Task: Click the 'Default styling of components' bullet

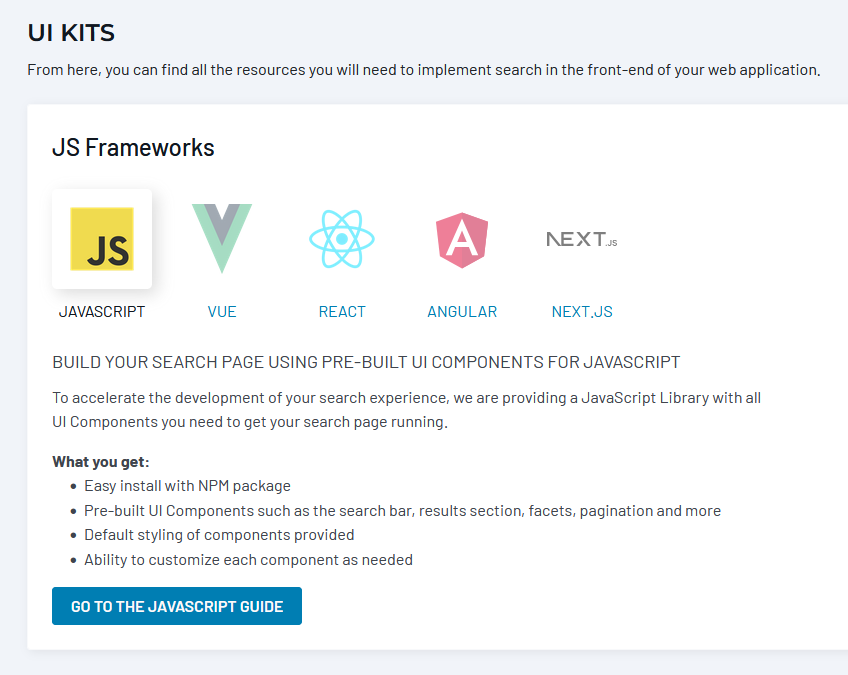Action: point(219,535)
